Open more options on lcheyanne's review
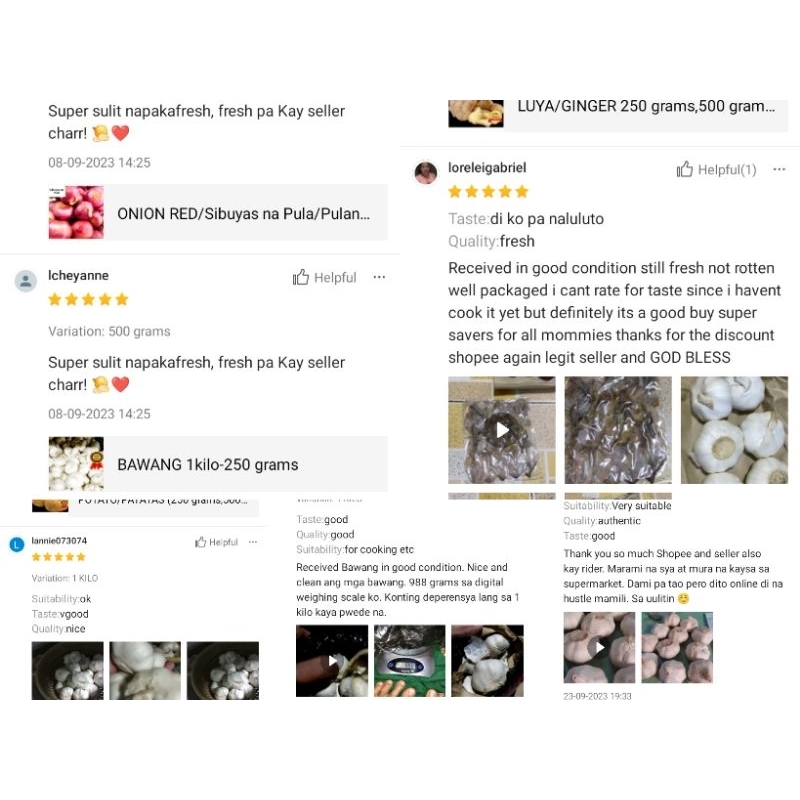This screenshot has width=800, height=800. click(x=379, y=277)
